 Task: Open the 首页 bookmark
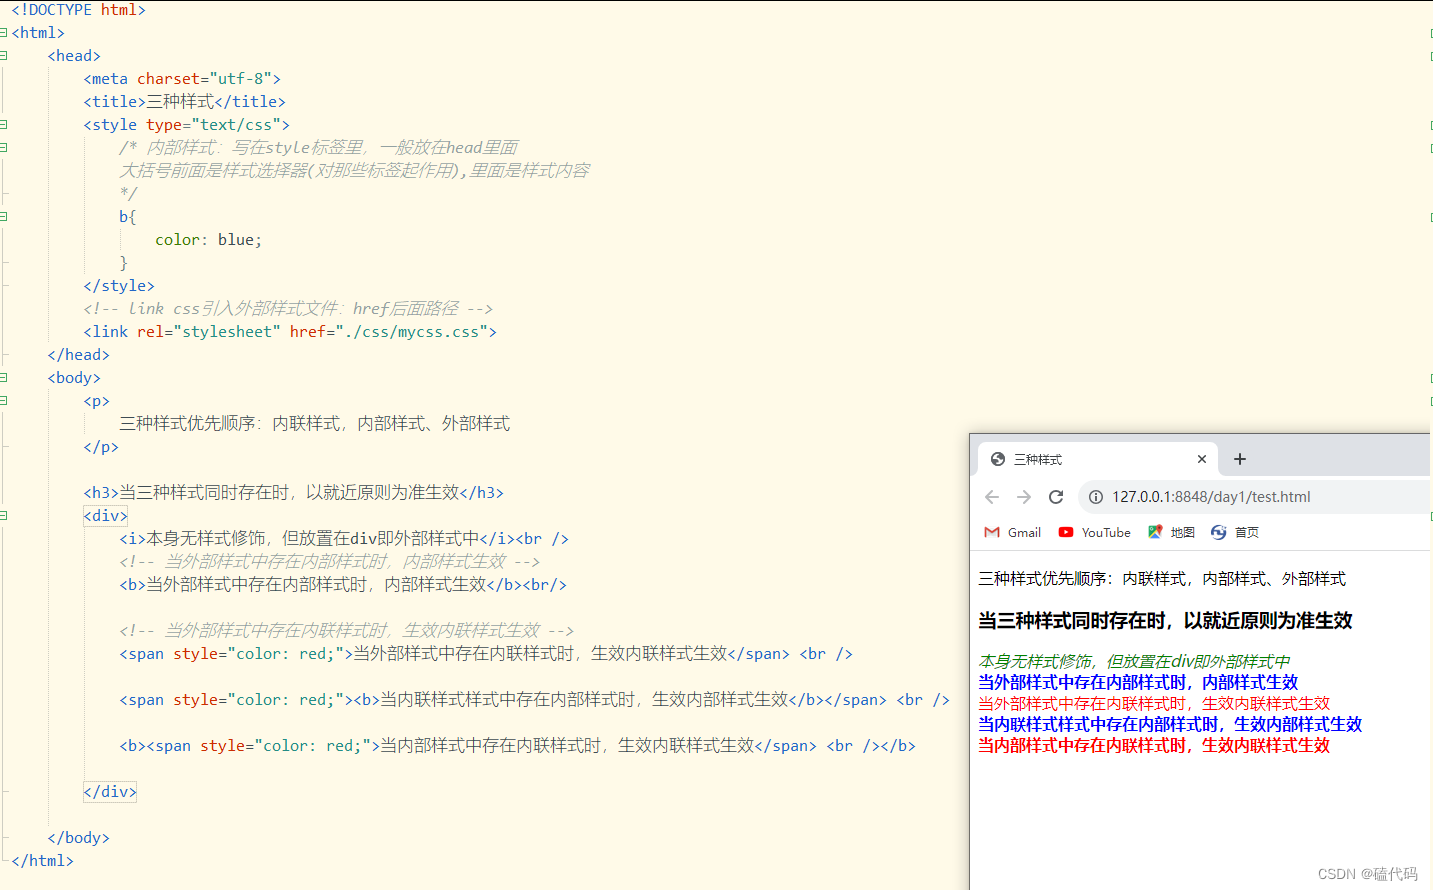[1235, 533]
